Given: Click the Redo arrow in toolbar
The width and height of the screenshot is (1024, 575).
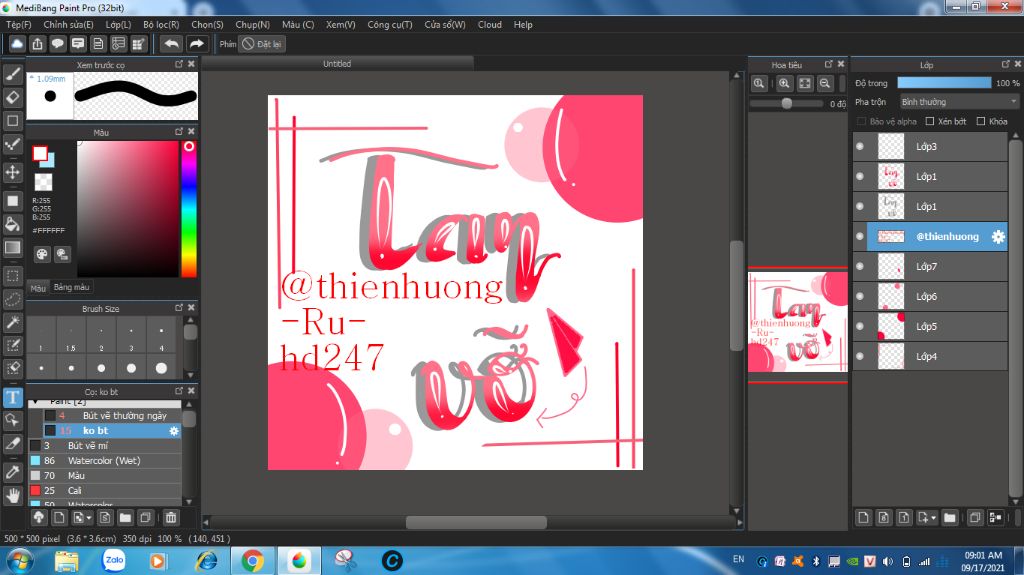Looking at the screenshot, I should pyautogui.click(x=196, y=44).
